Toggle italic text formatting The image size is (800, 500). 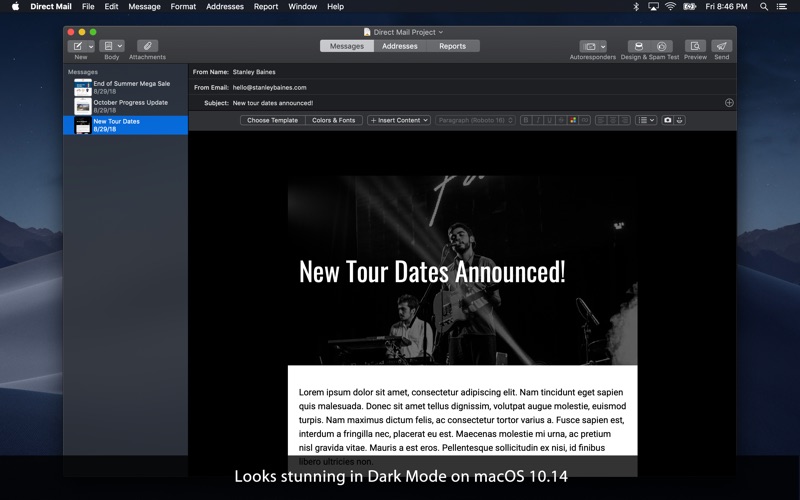(538, 120)
